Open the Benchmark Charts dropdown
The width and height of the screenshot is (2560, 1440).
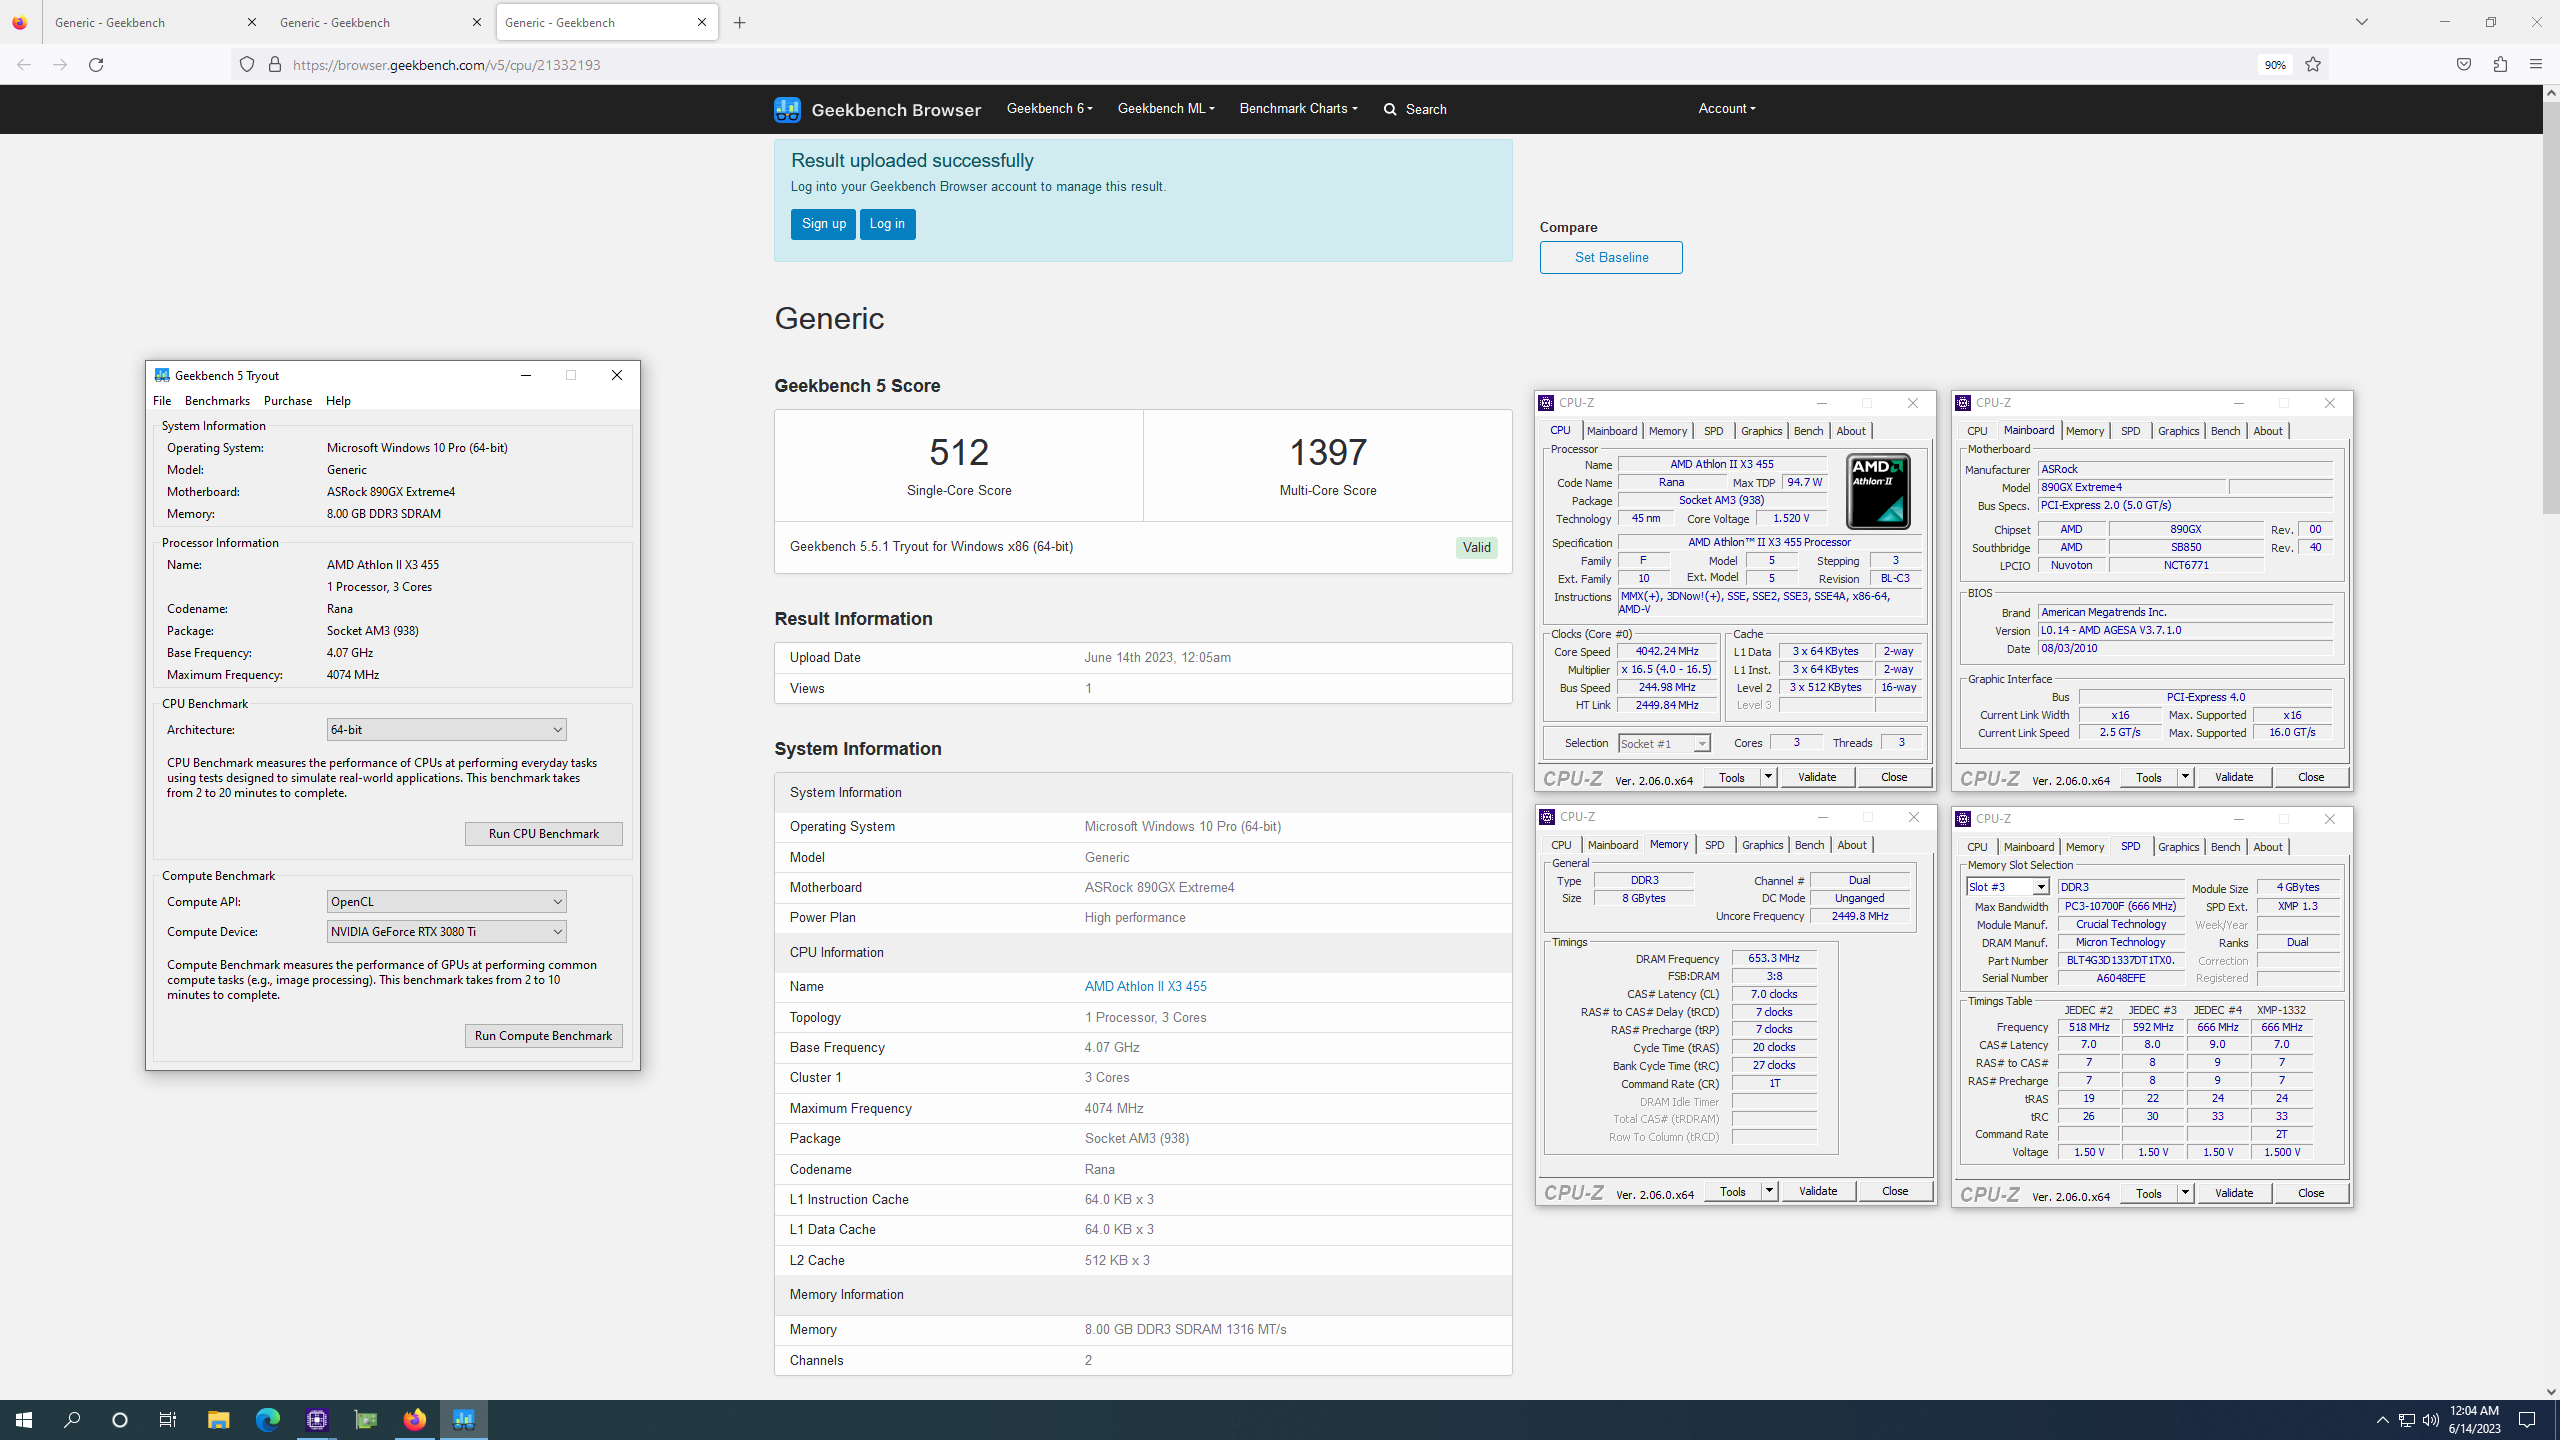(1298, 109)
